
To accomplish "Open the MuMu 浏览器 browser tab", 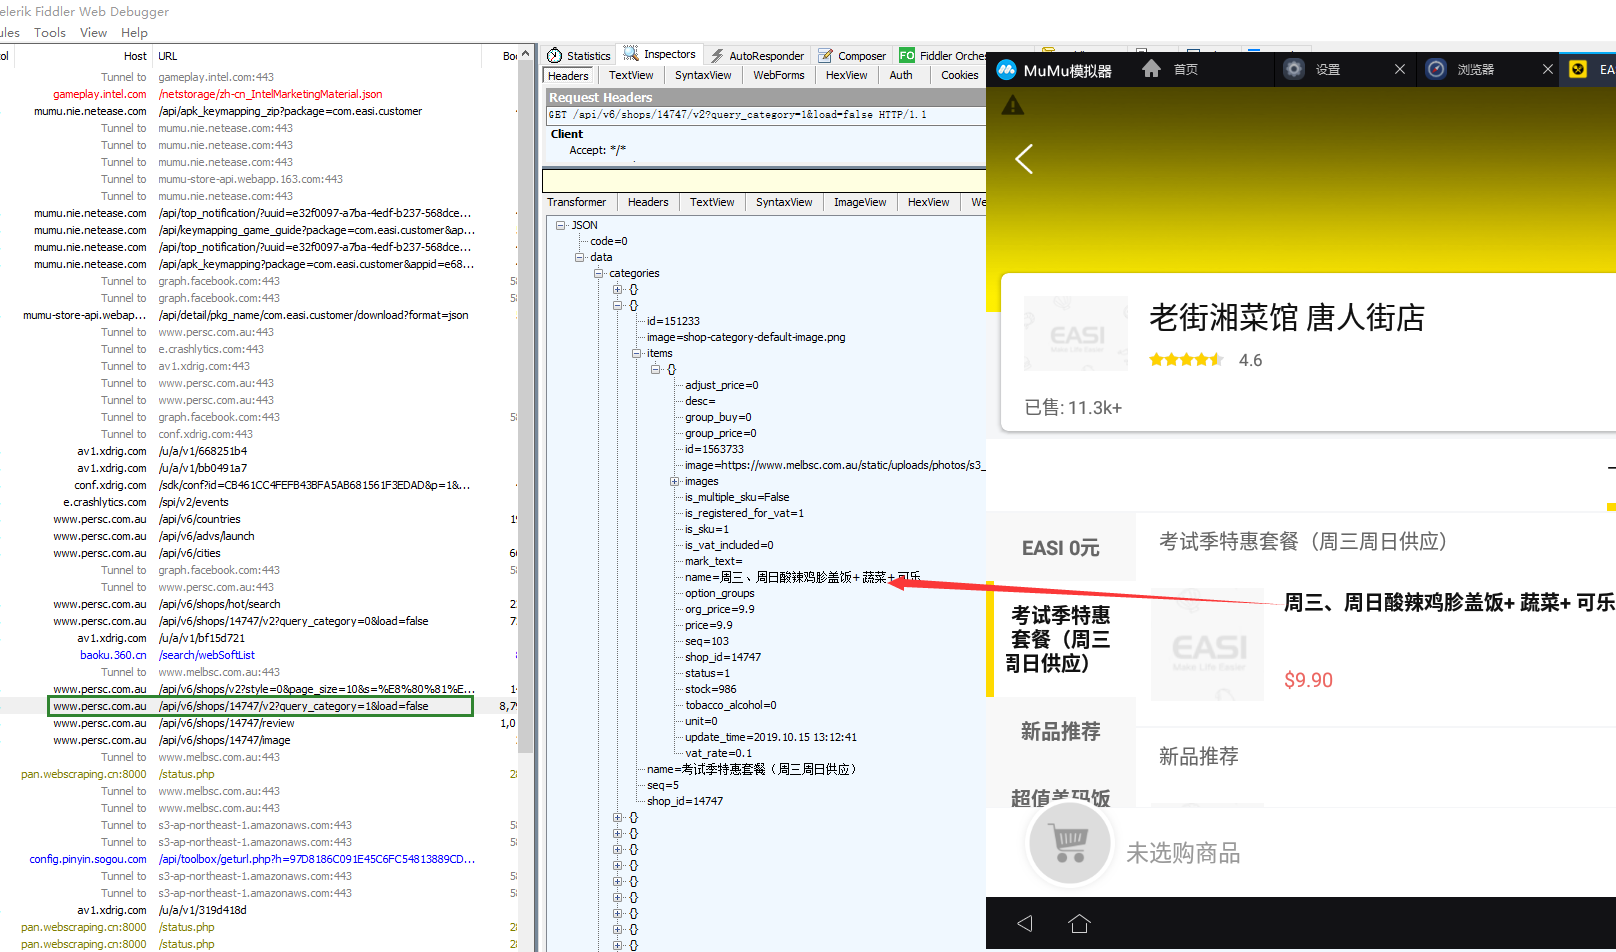I will [x=1475, y=69].
